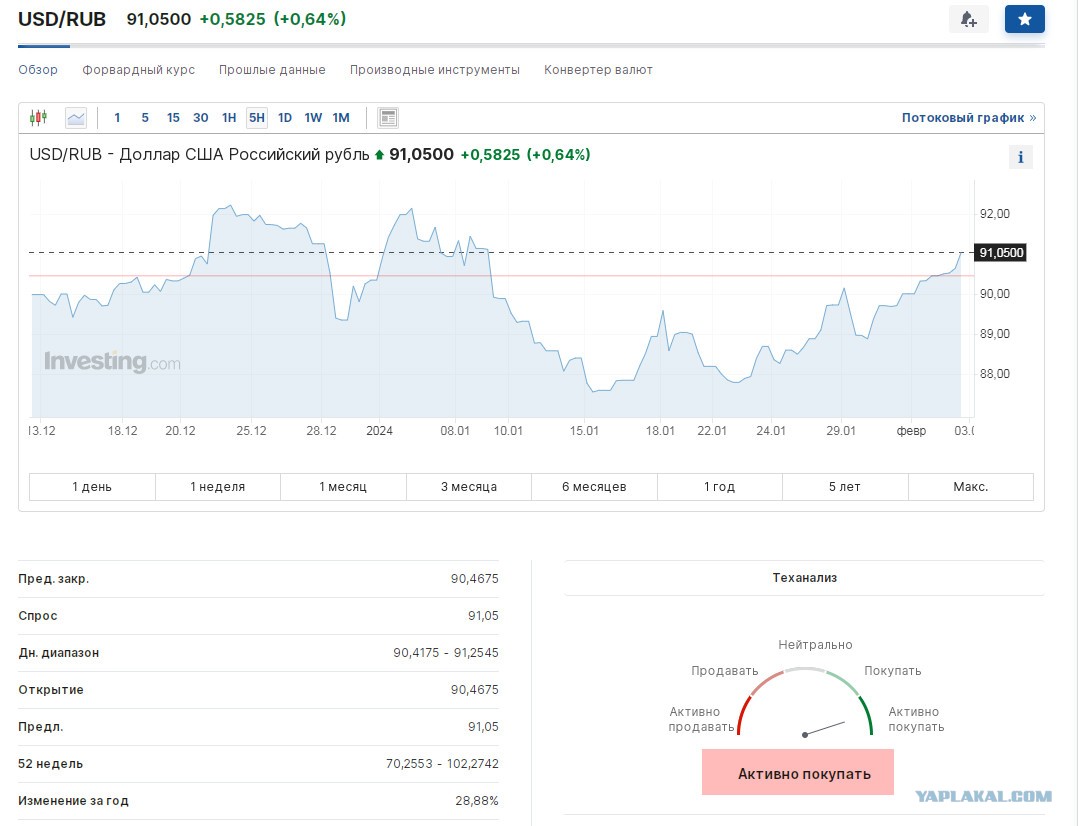The height and width of the screenshot is (826, 1078).
Task: Select the 1D chart interval
Action: click(x=285, y=118)
